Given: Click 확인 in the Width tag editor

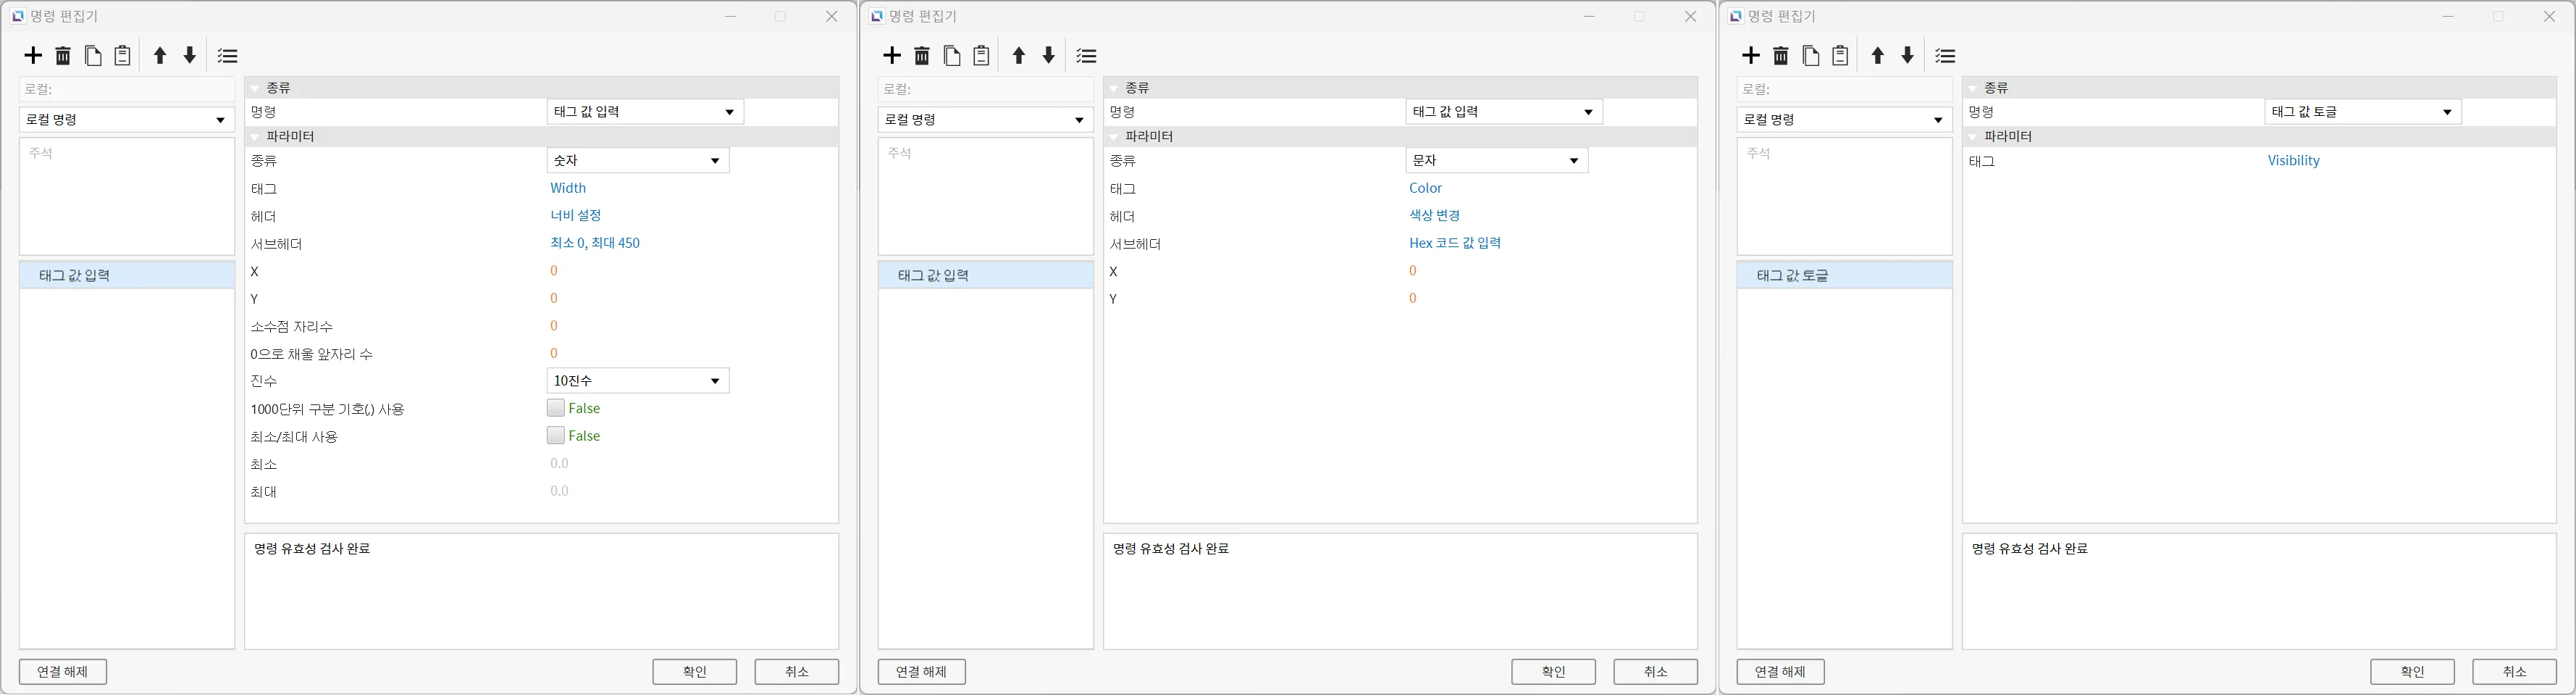Looking at the screenshot, I should pyautogui.click(x=694, y=672).
